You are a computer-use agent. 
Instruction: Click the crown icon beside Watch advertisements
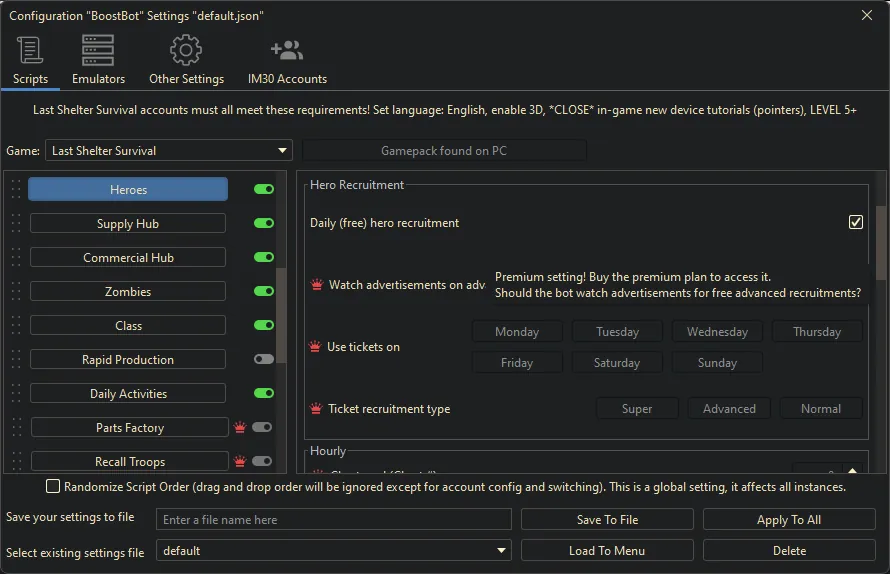click(x=317, y=284)
